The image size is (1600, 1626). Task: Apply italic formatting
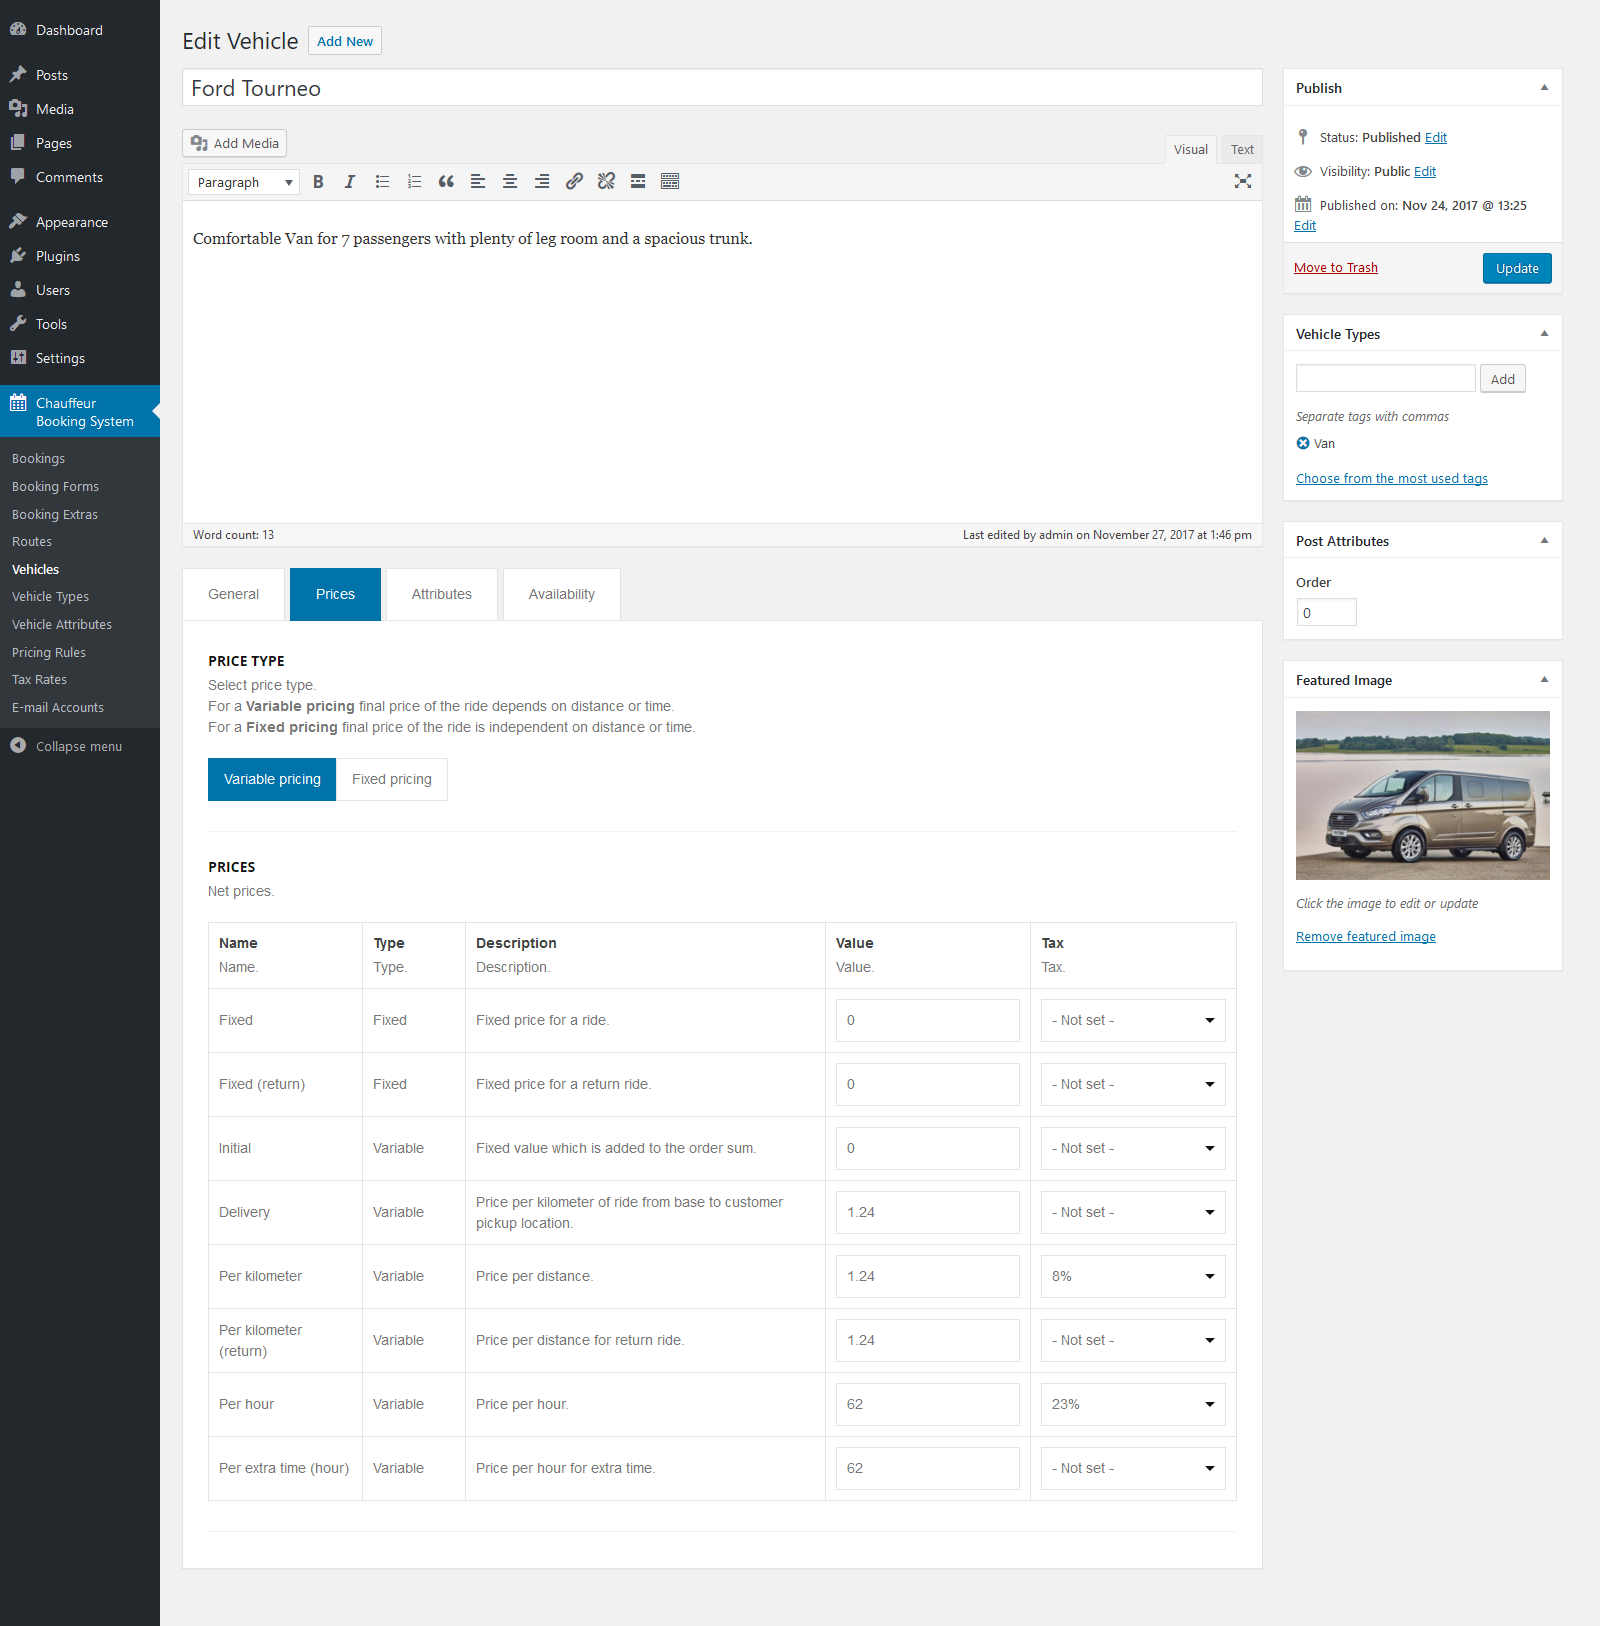coord(350,181)
